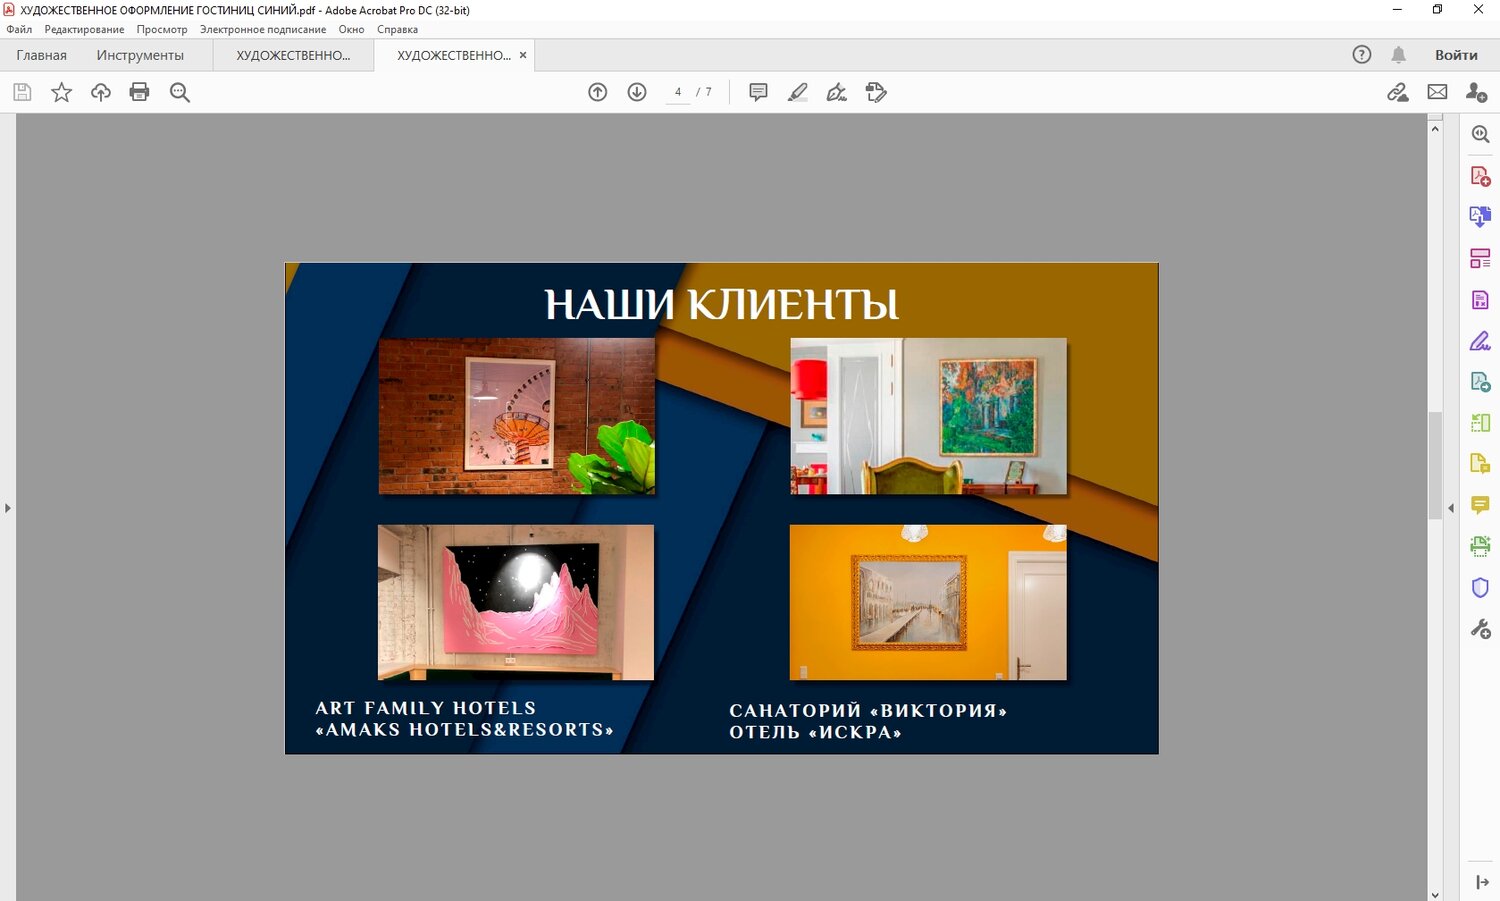Switch to the Главная tab
1500x901 pixels.
(41, 55)
